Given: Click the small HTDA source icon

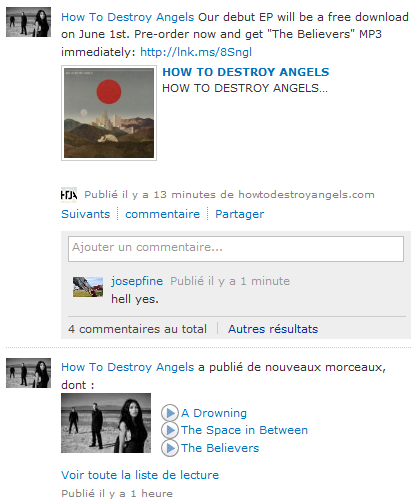Looking at the screenshot, I should [69, 195].
